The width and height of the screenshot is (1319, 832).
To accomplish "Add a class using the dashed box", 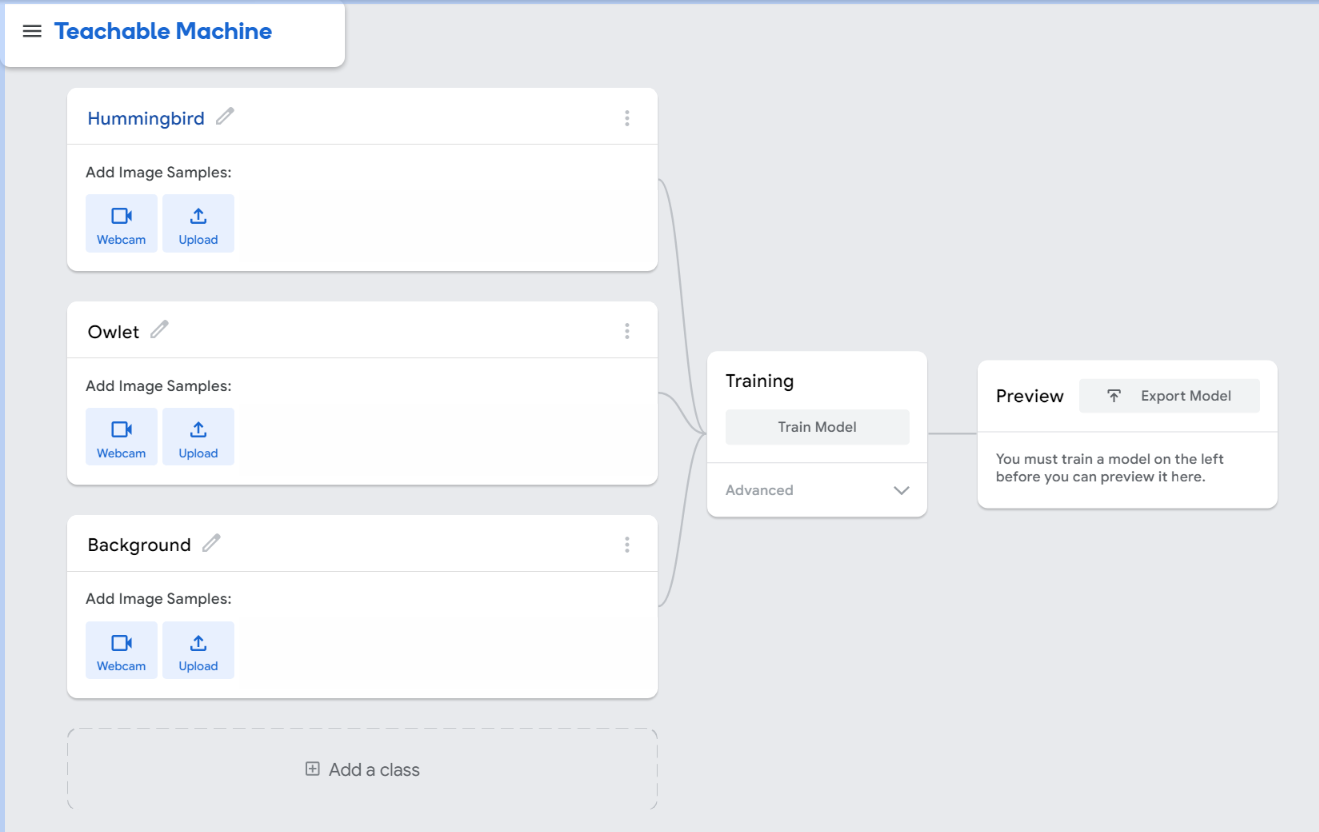I will click(362, 769).
